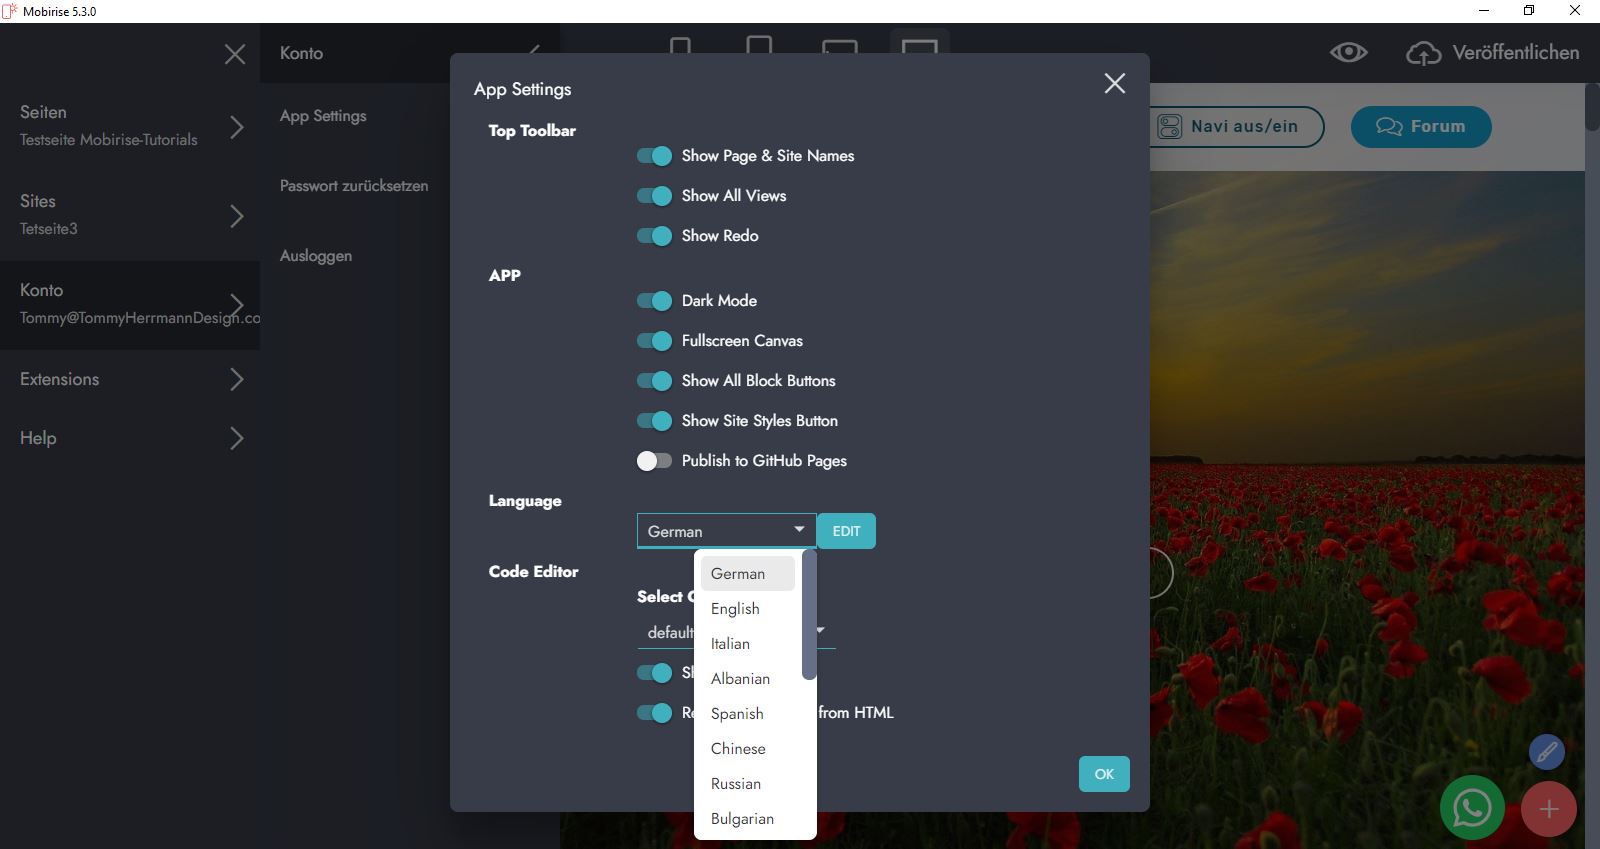
Task: Click the Forum chat button
Action: (1420, 127)
